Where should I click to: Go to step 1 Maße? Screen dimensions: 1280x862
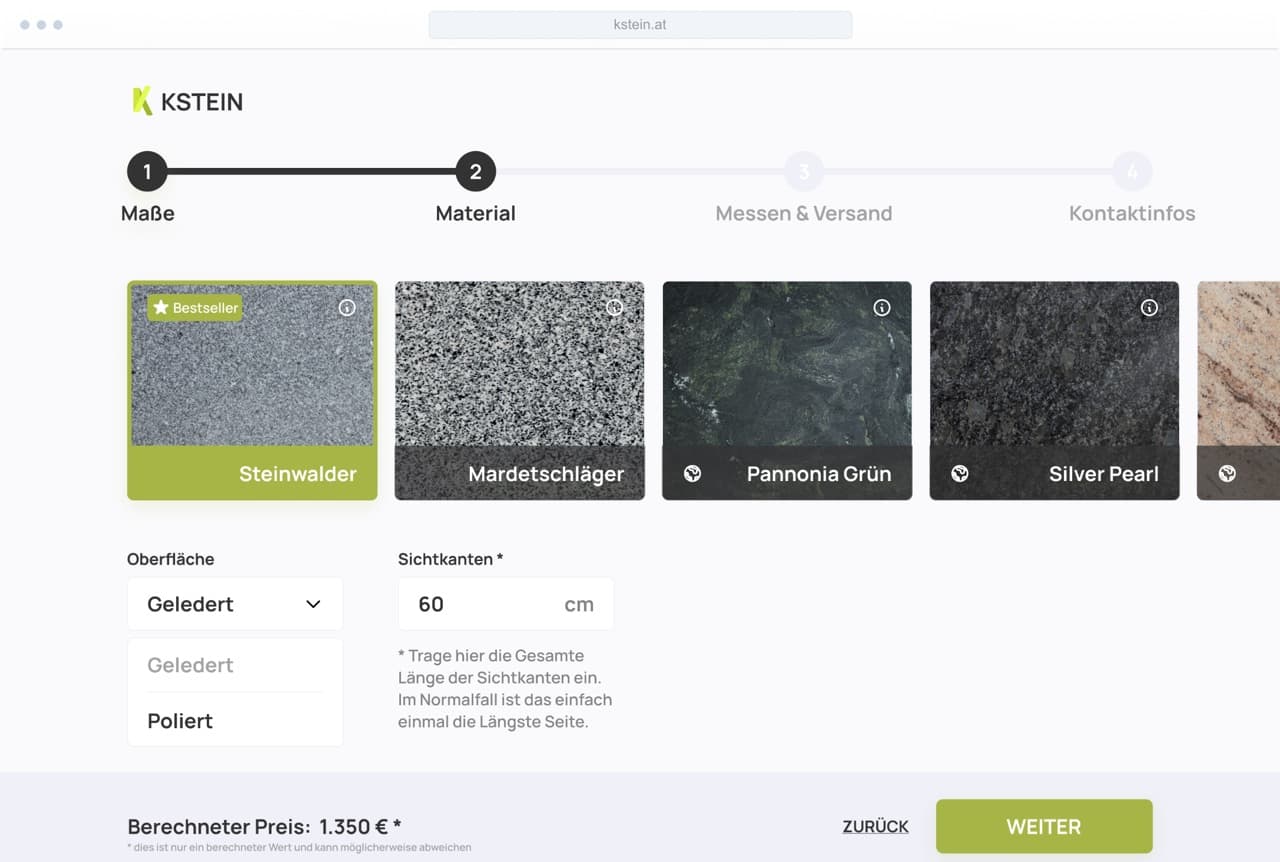[x=147, y=172]
